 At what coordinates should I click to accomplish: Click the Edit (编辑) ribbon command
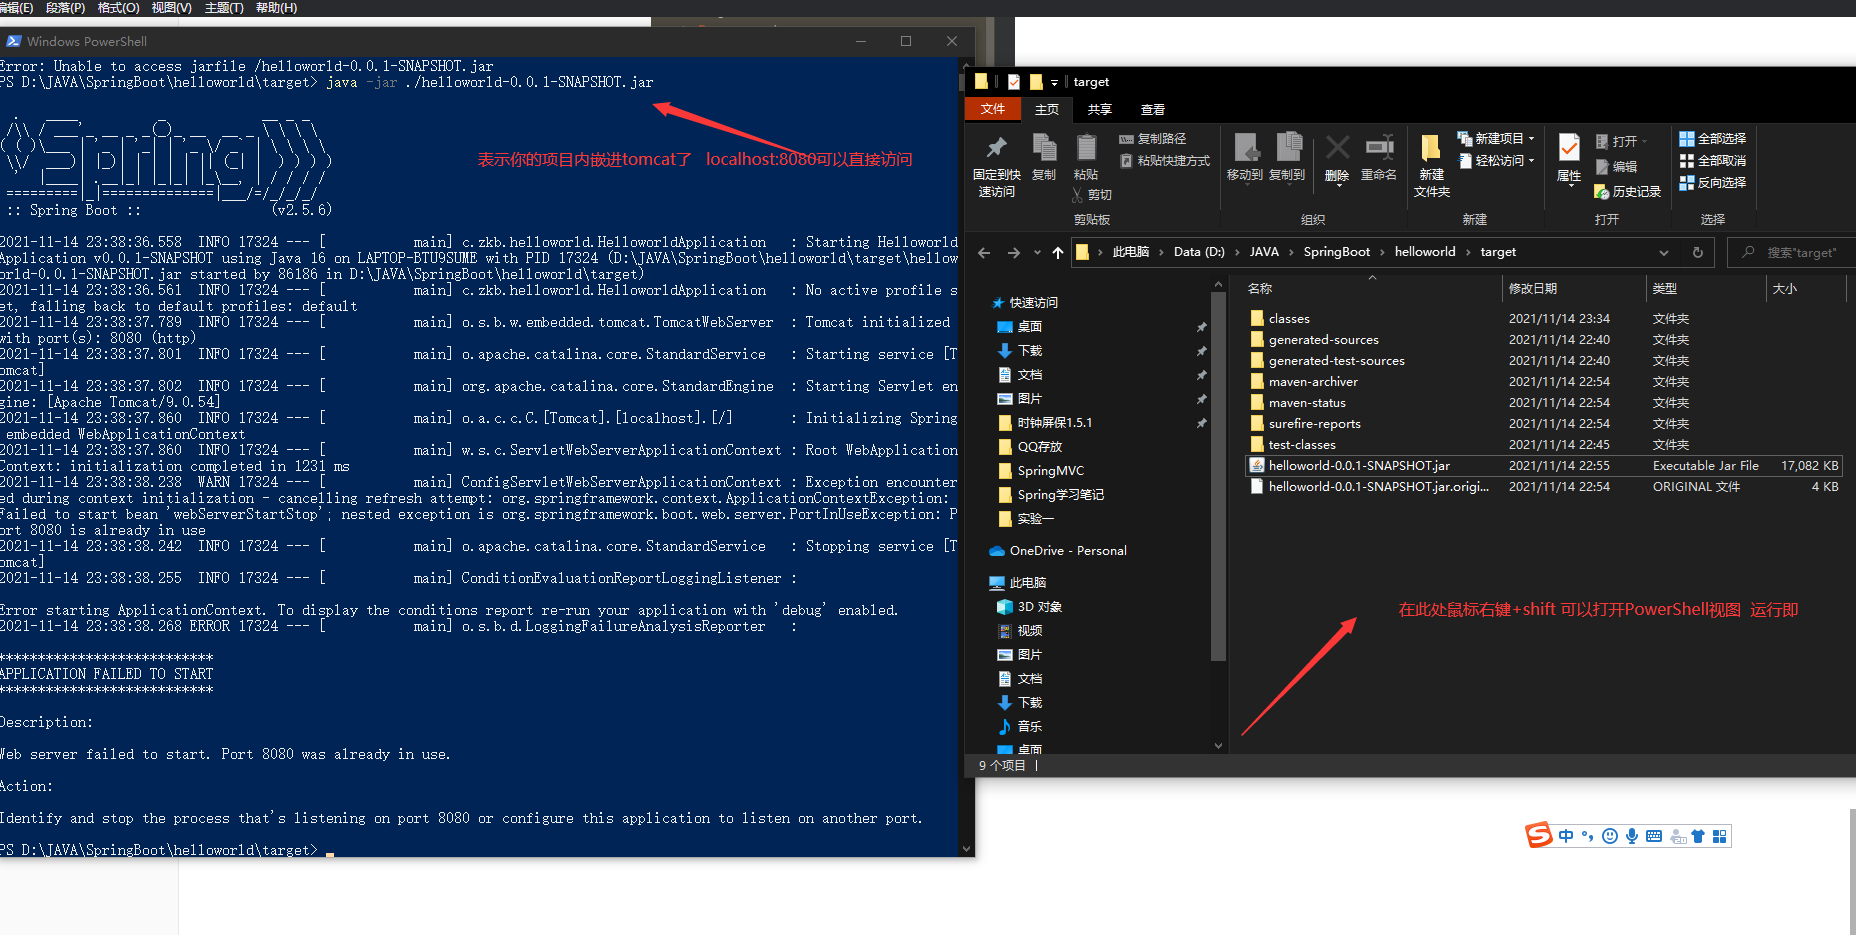point(1616,167)
